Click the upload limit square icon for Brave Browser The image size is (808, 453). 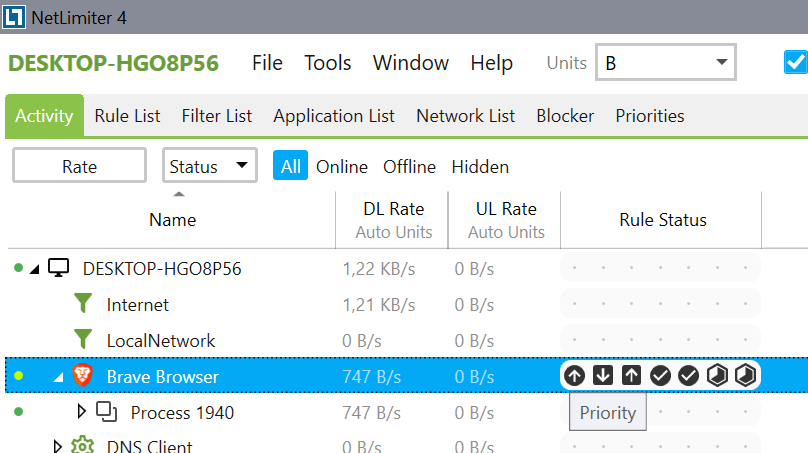pyautogui.click(x=631, y=376)
